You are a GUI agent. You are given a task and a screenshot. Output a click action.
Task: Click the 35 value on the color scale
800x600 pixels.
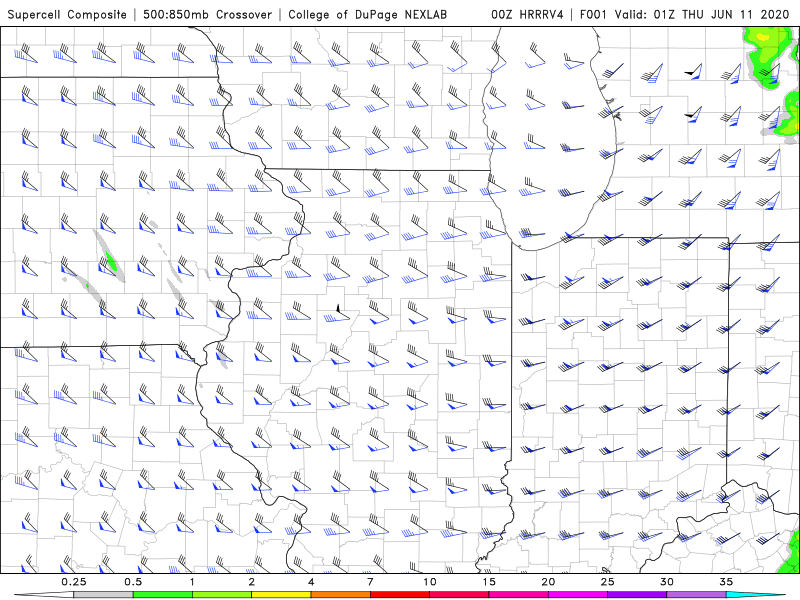726,582
